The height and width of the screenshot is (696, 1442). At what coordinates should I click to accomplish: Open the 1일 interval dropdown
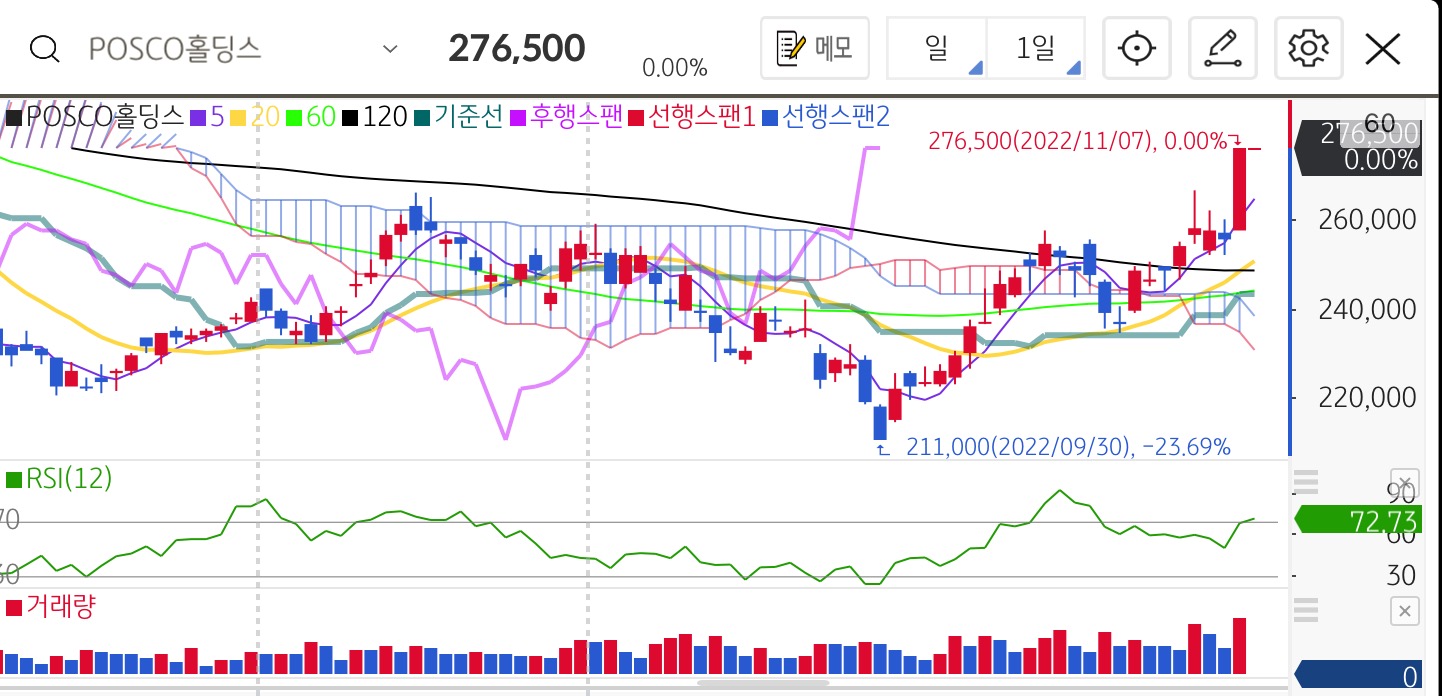point(1036,47)
